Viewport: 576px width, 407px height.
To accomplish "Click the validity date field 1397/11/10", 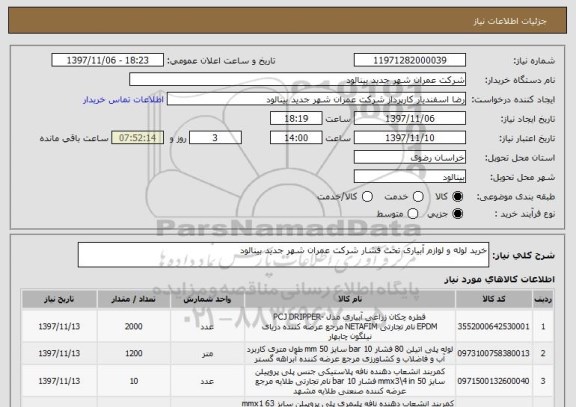I will 410,138.
